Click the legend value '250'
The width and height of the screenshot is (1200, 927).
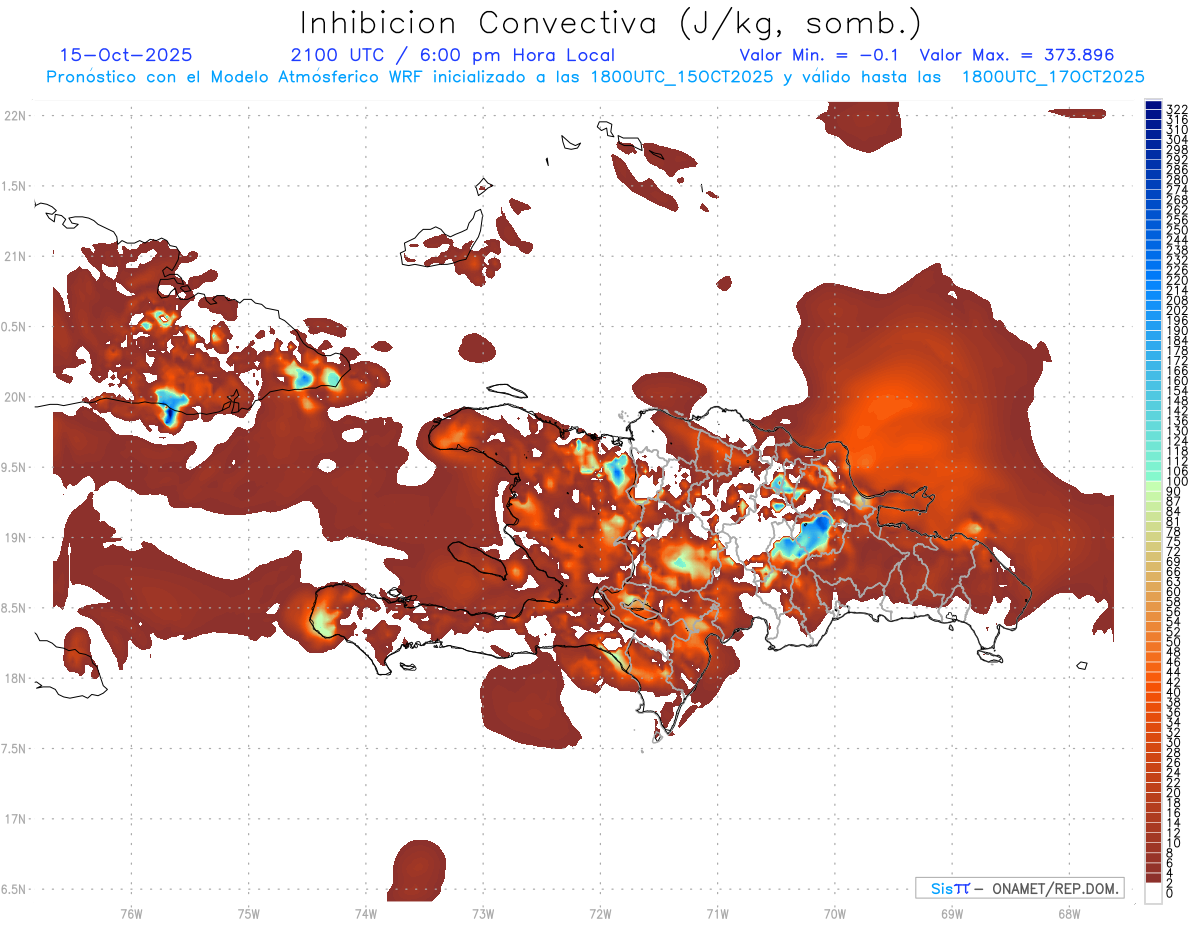(1176, 230)
